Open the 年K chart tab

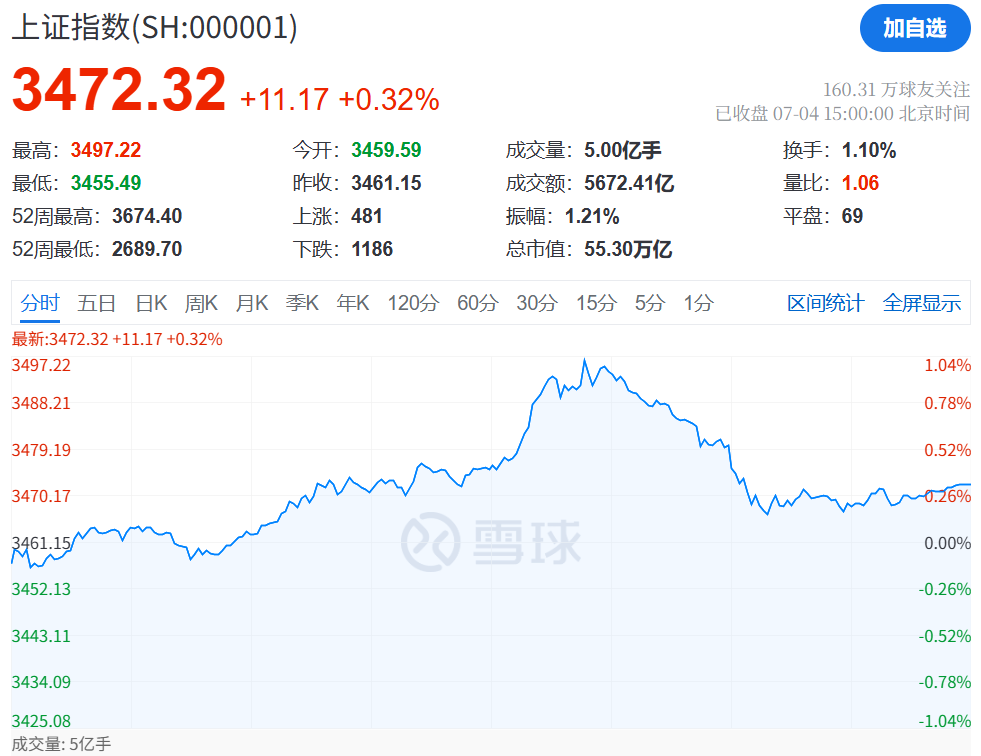353,303
